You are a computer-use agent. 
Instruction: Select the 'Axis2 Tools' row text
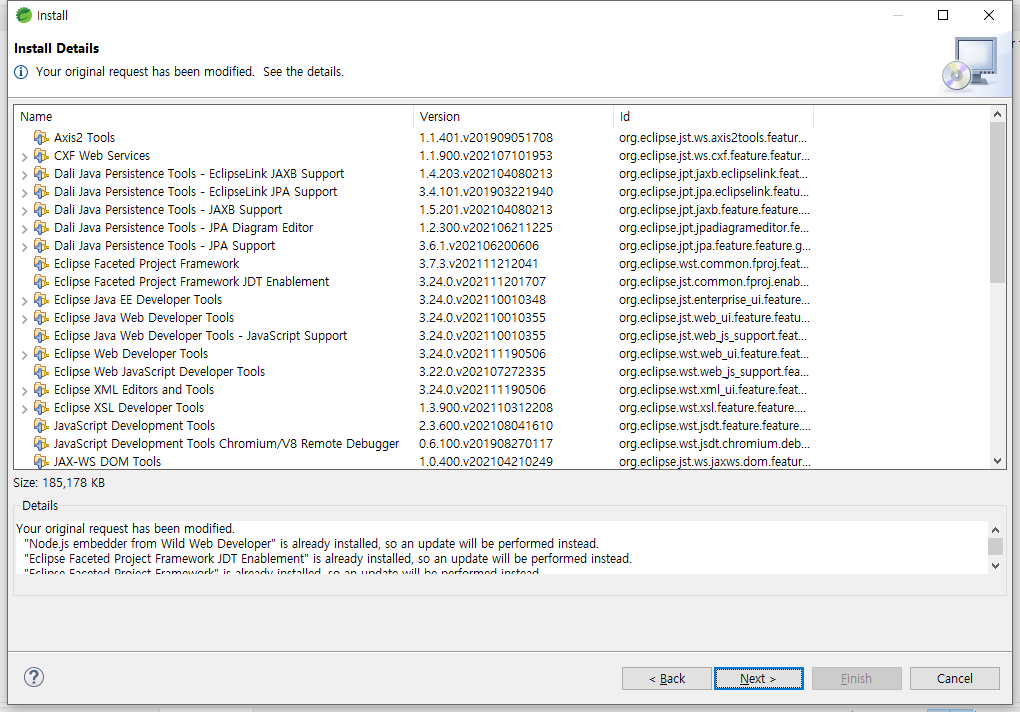[85, 138]
